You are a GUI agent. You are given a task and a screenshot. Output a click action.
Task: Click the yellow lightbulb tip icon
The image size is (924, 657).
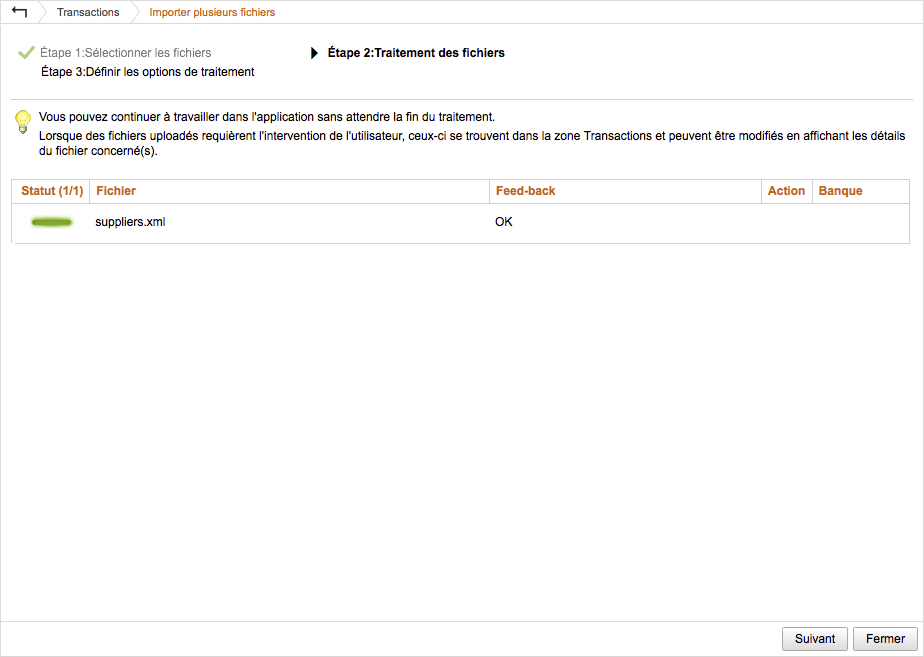pyautogui.click(x=22, y=122)
